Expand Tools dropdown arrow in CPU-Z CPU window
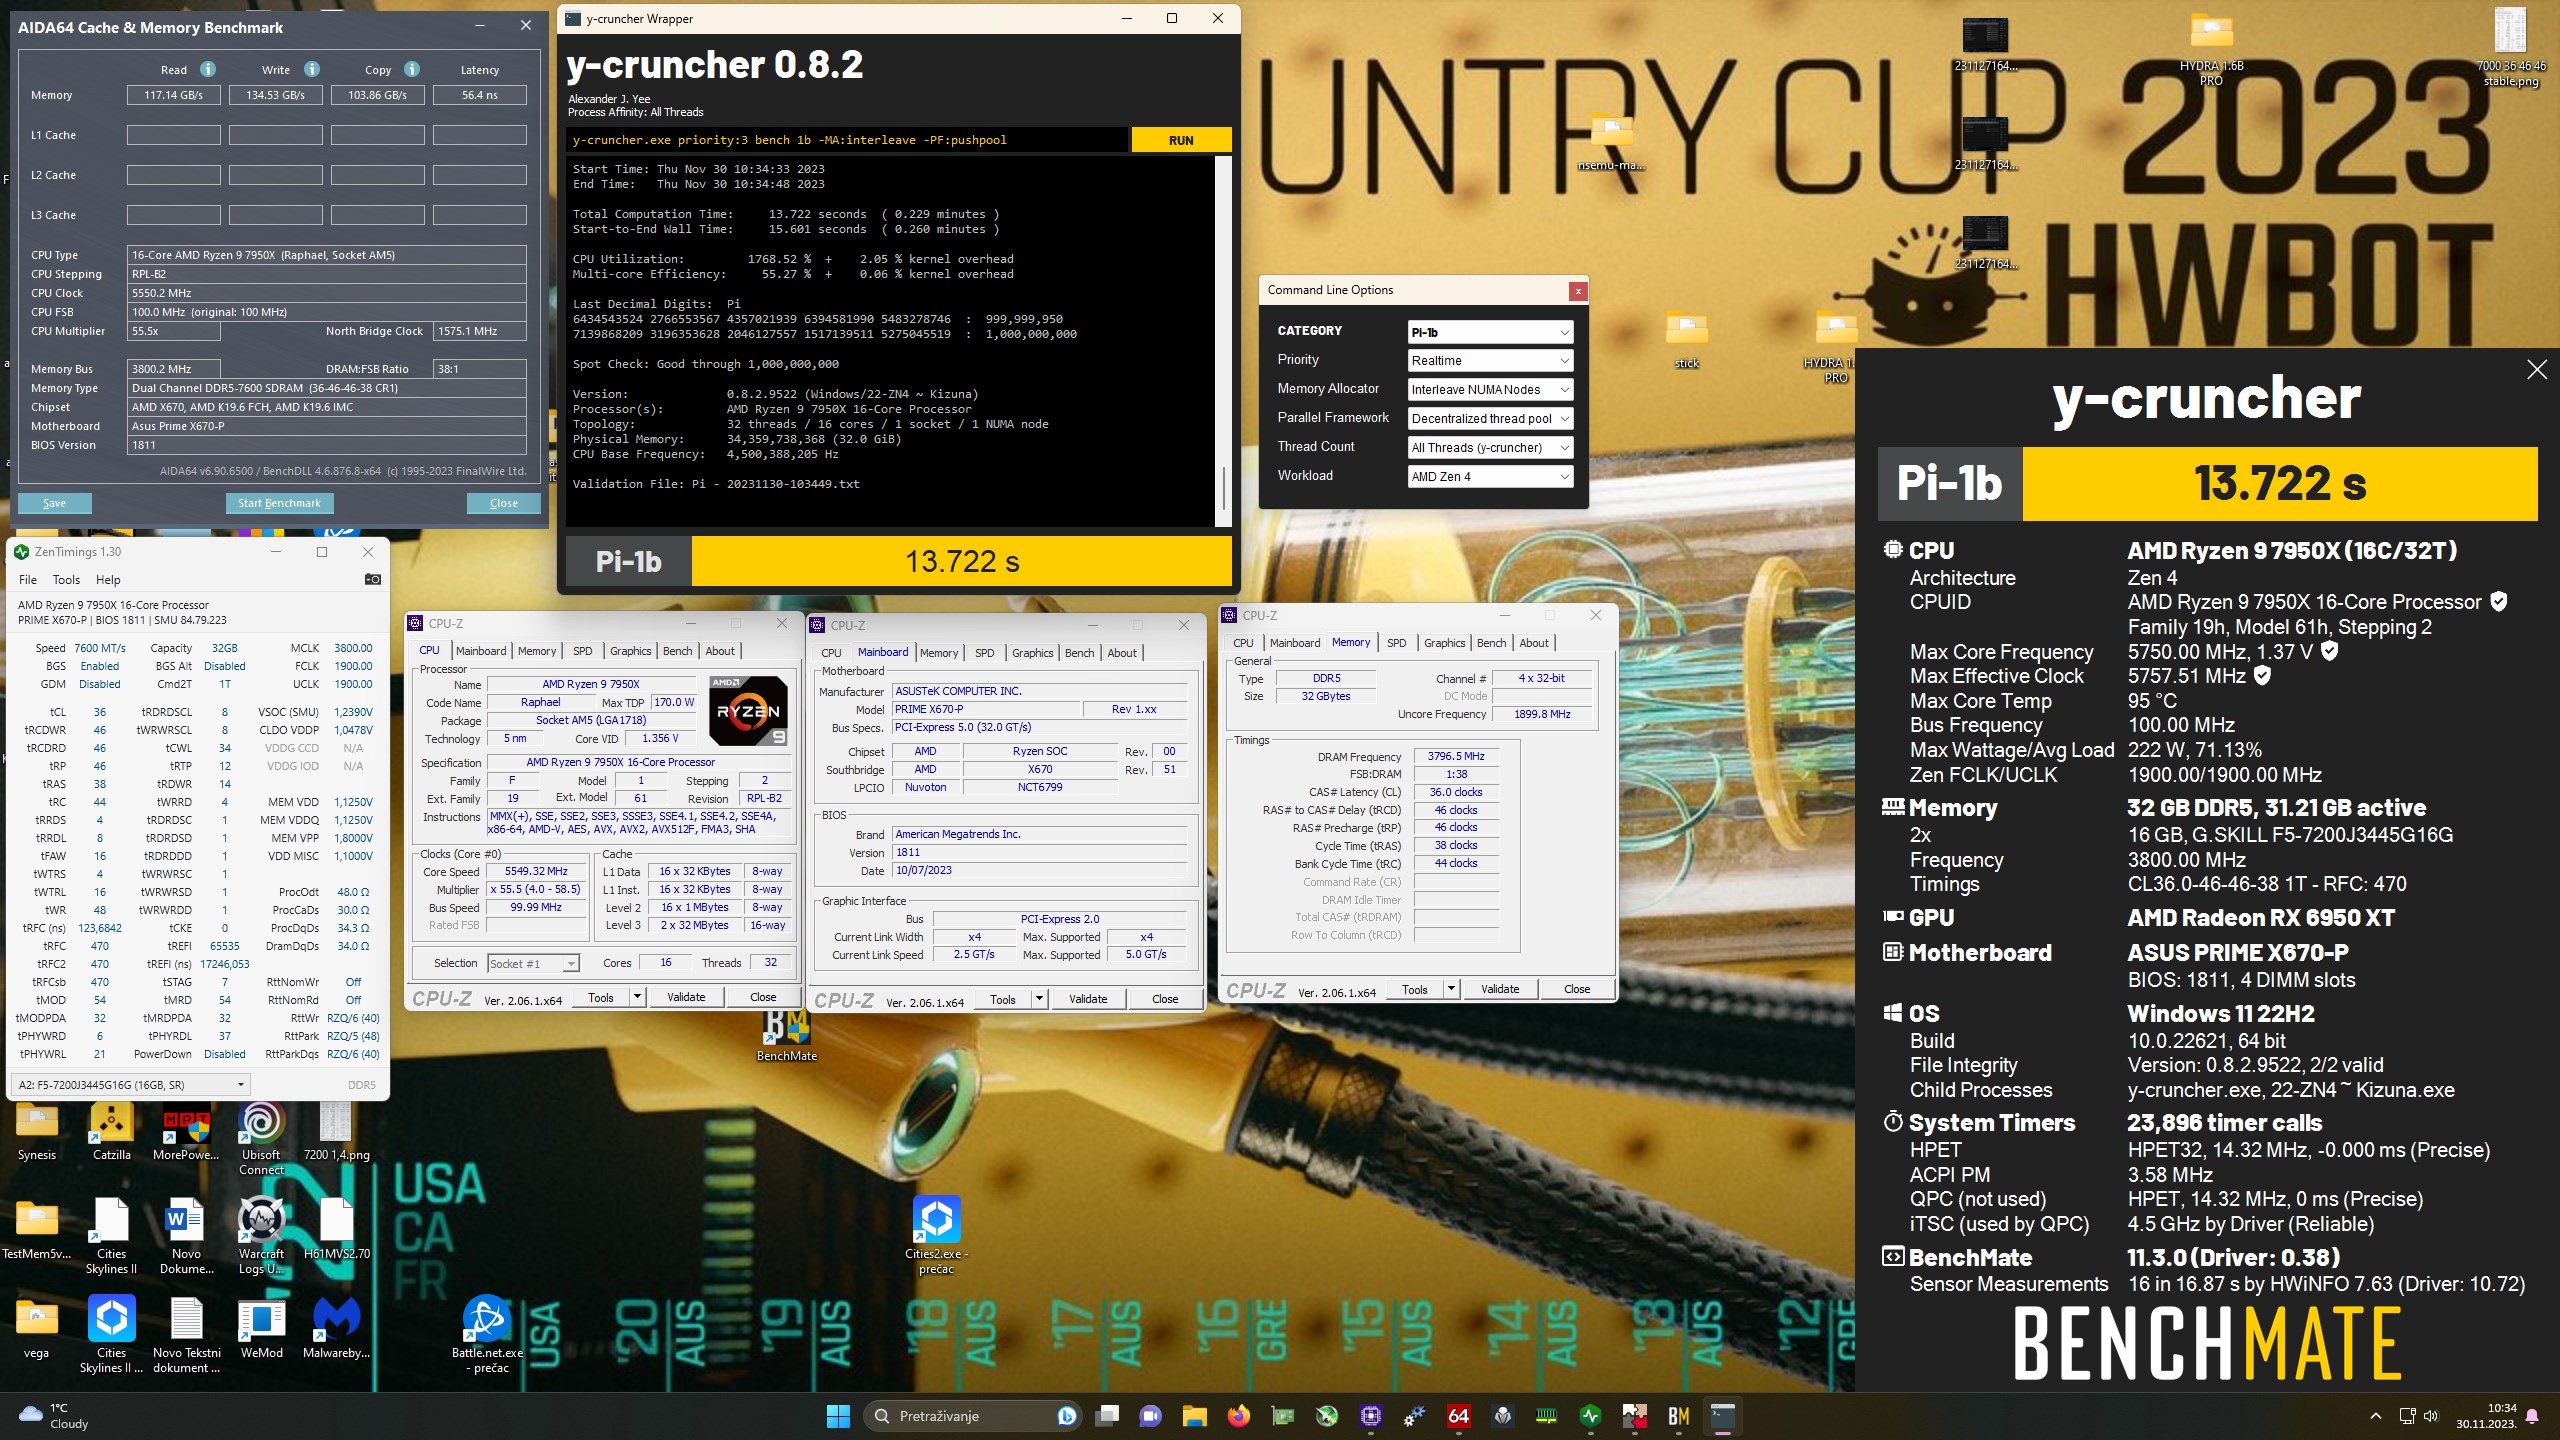Viewport: 2560px width, 1440px height. [637, 997]
